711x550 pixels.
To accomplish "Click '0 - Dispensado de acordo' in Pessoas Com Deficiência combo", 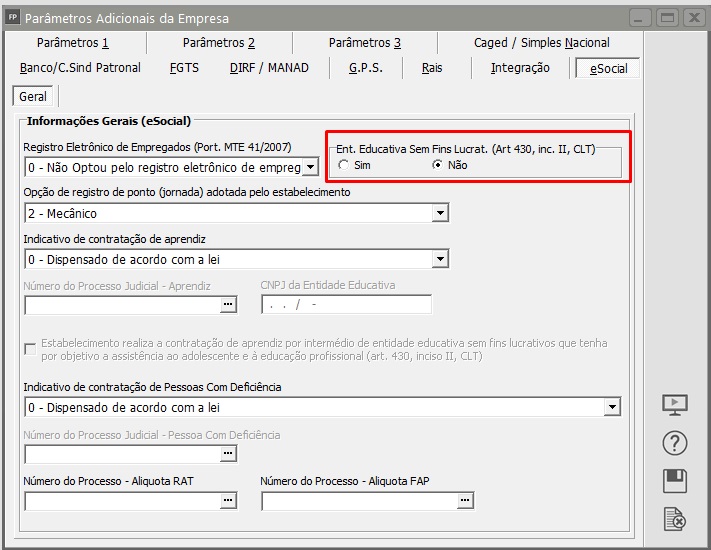I will point(124,407).
